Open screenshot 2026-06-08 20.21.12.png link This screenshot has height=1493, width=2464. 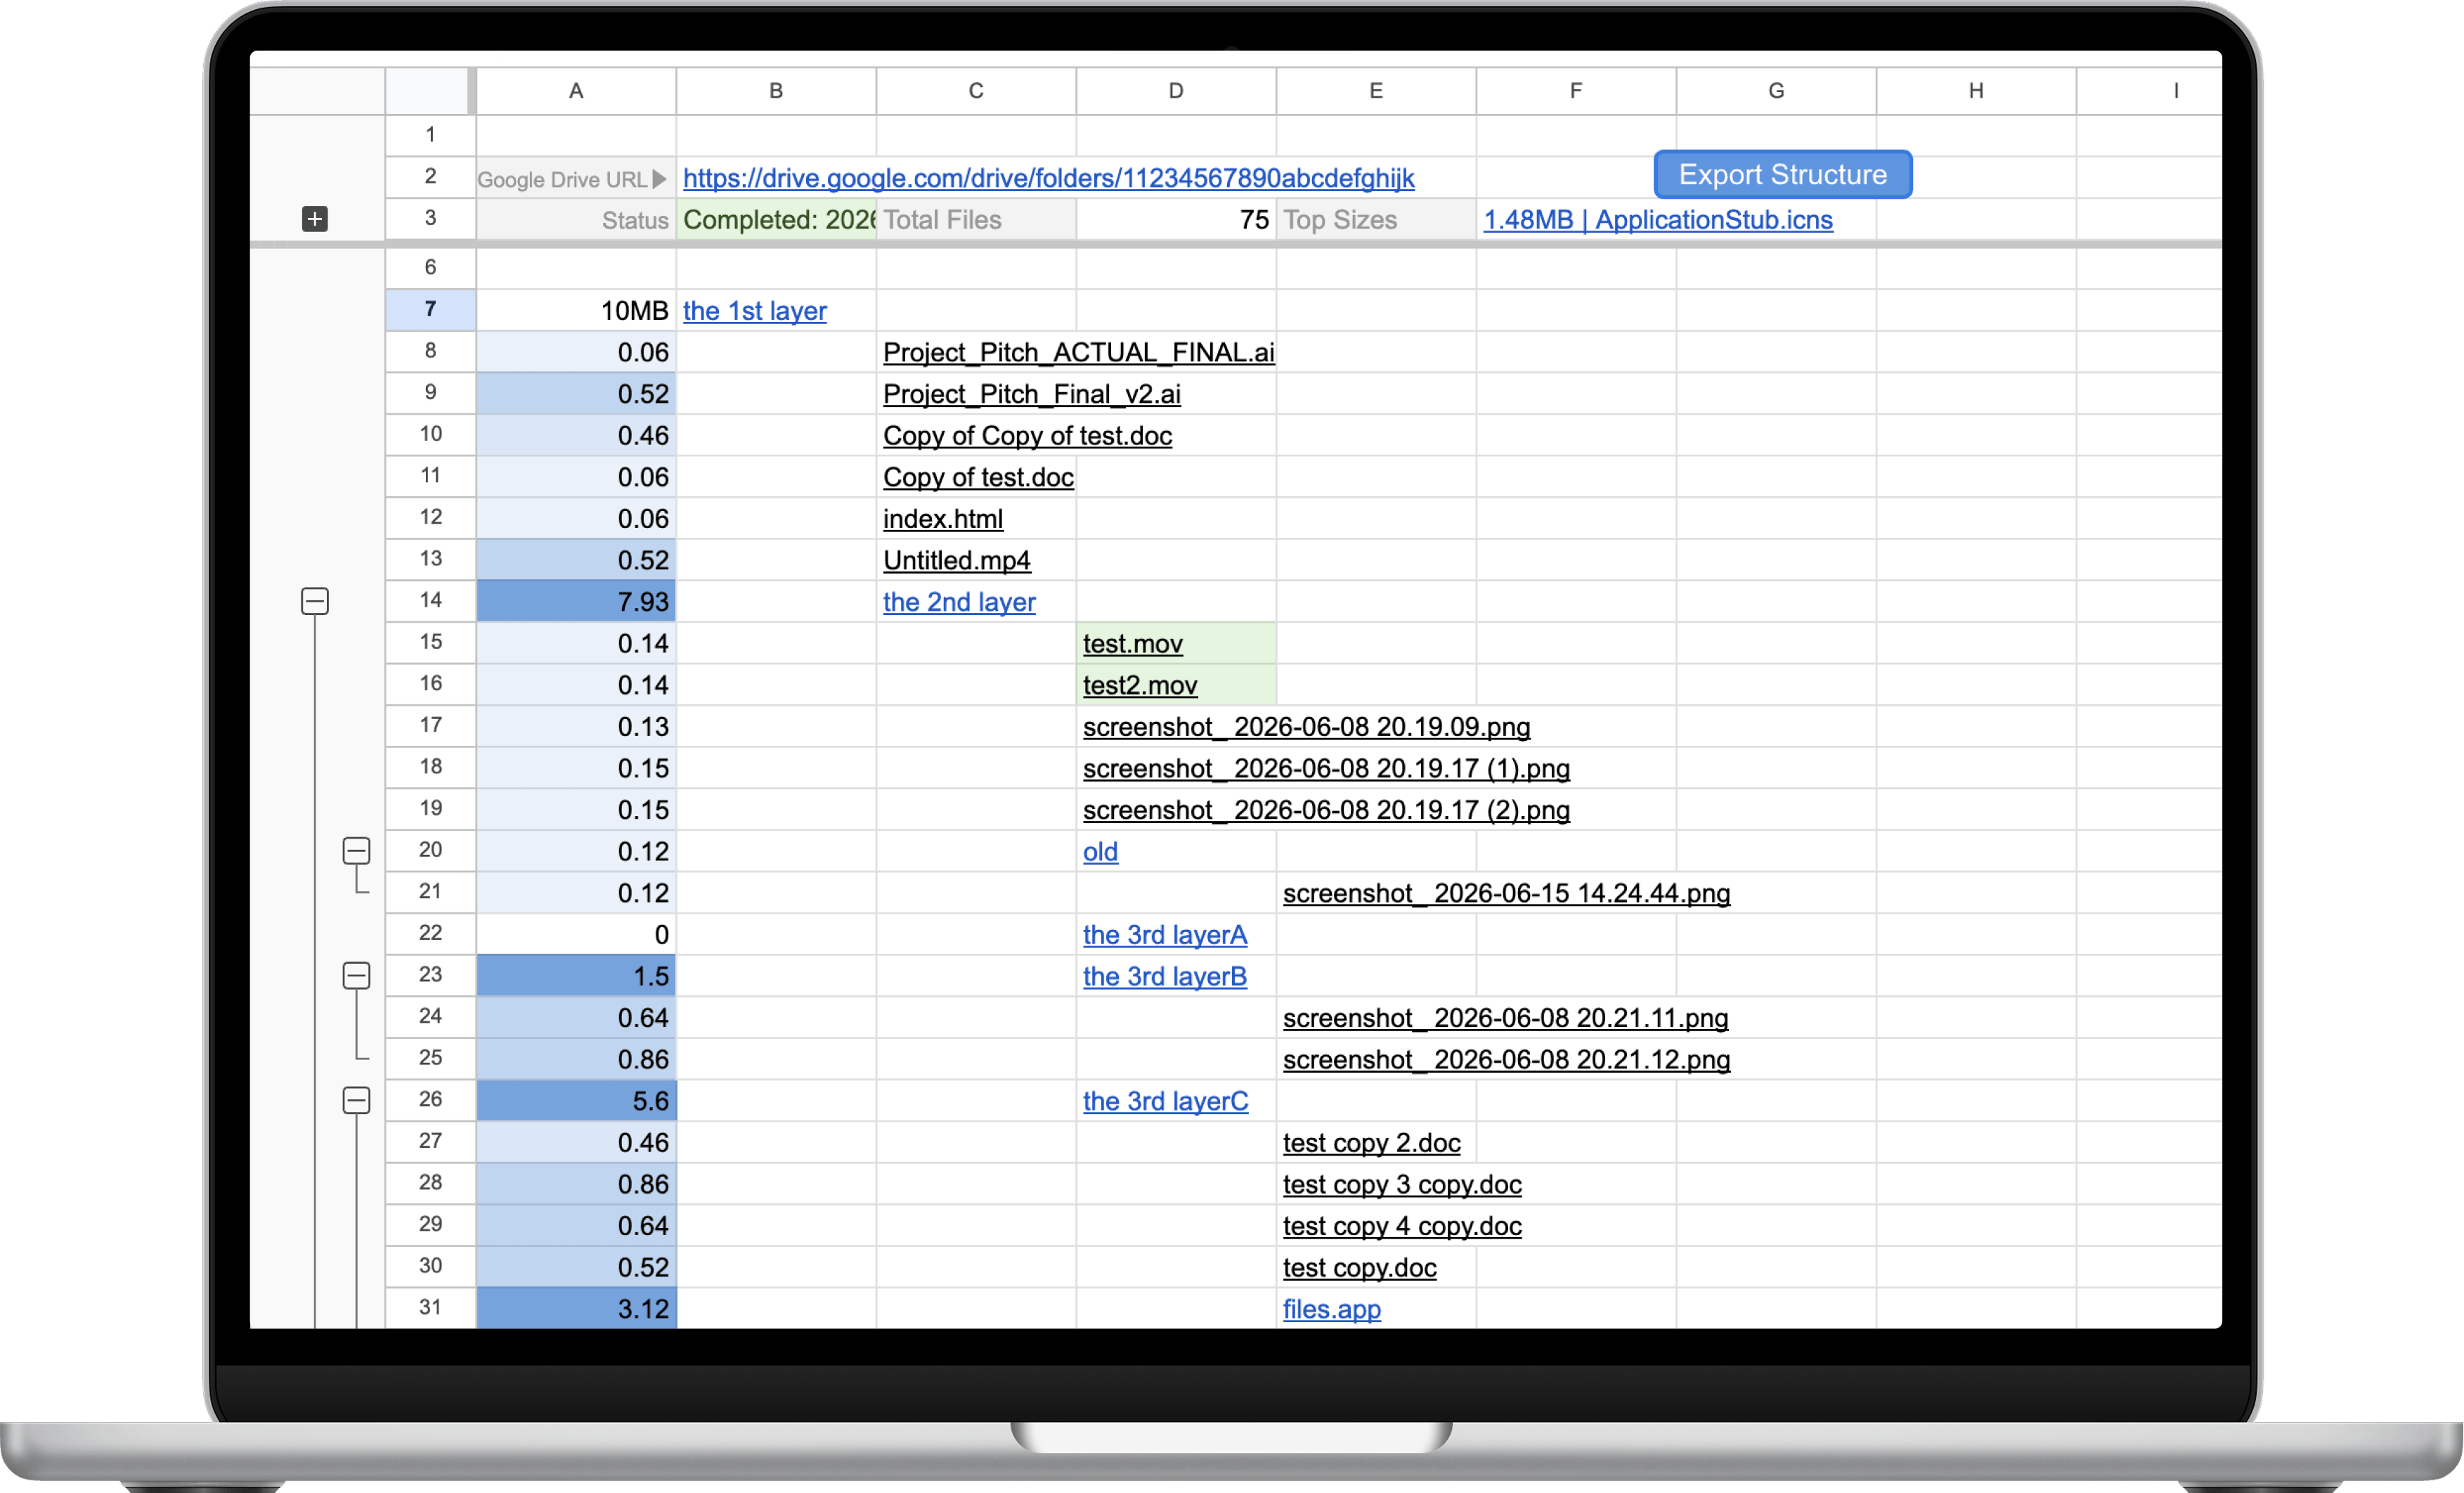(x=1506, y=1060)
